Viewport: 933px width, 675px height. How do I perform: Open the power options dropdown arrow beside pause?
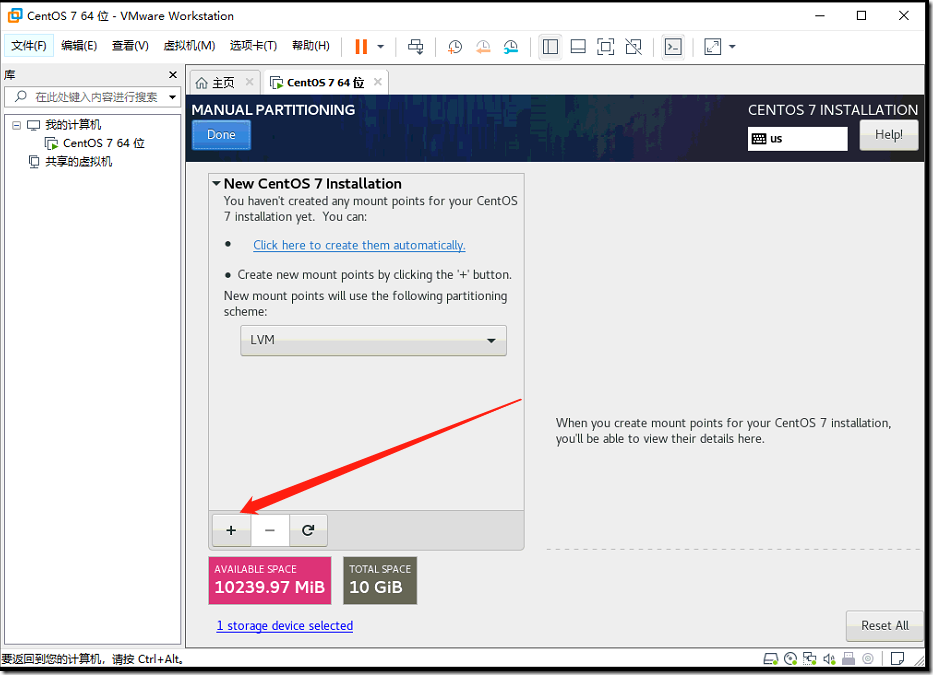tap(381, 46)
